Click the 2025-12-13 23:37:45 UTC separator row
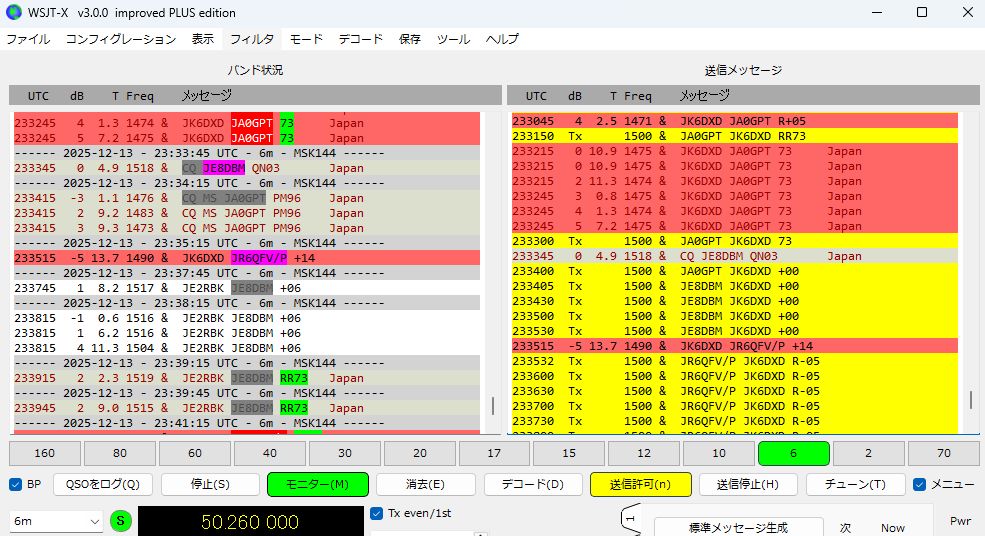 (247, 273)
